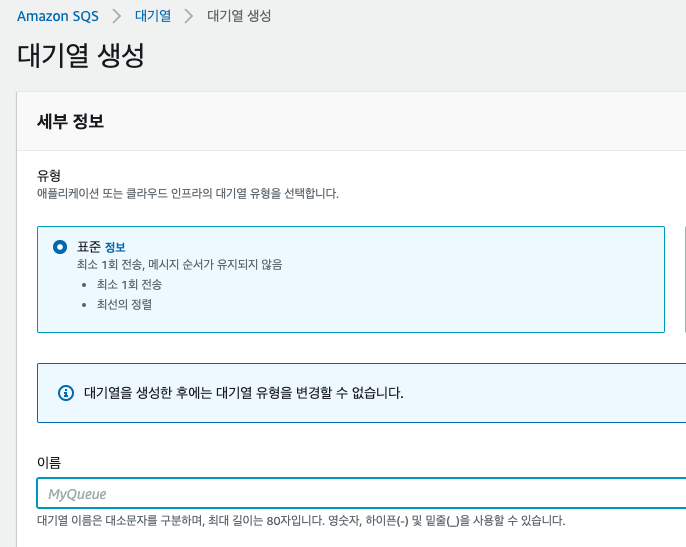Click the 최선의 정렬 bullet text
The image size is (686, 547).
point(124,305)
